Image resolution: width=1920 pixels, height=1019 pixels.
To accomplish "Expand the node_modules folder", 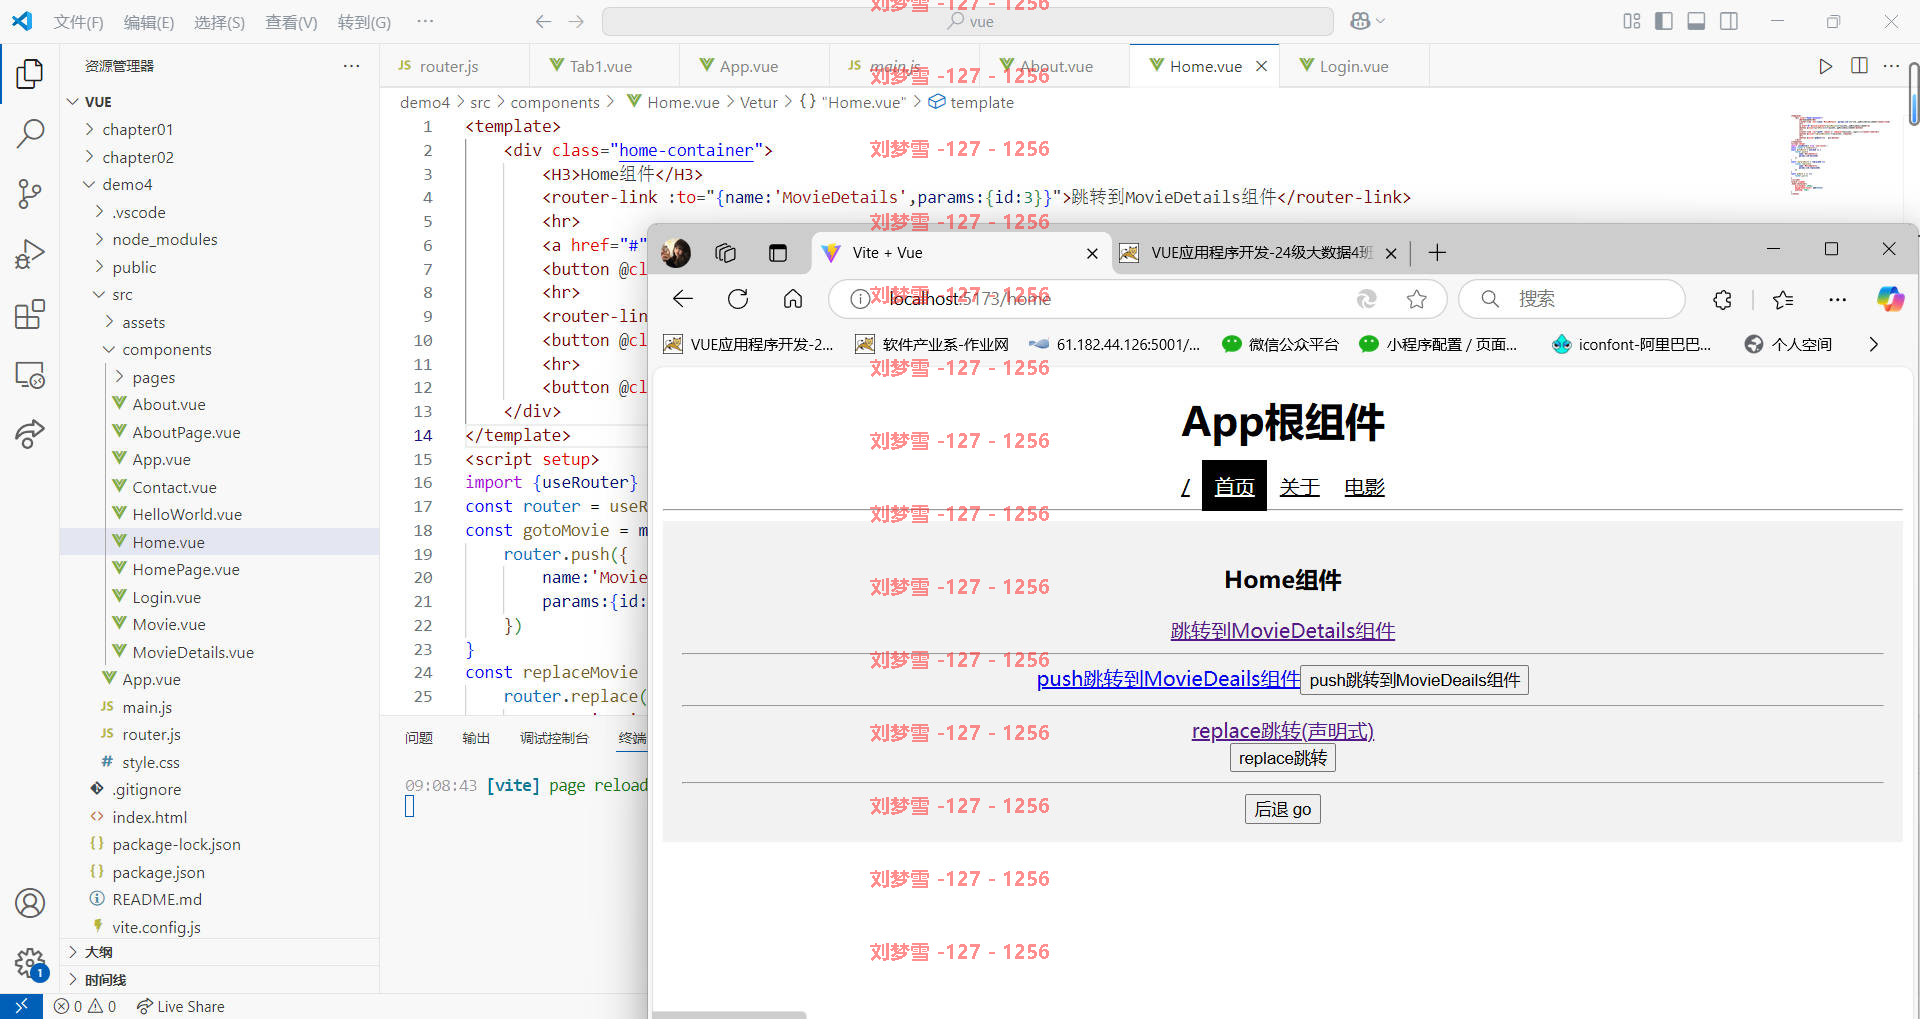I will (99, 239).
